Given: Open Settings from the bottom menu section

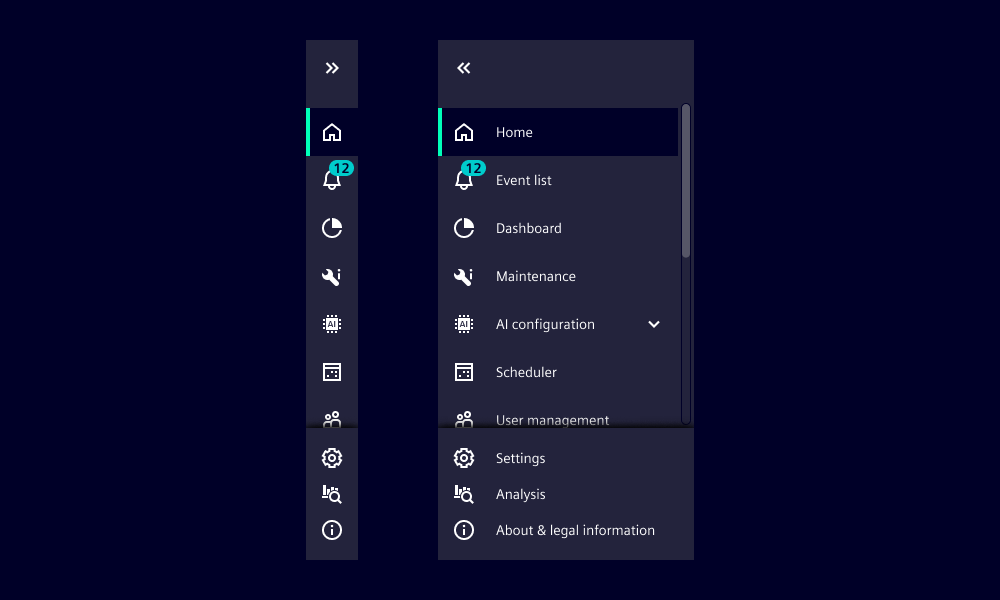Looking at the screenshot, I should point(520,457).
